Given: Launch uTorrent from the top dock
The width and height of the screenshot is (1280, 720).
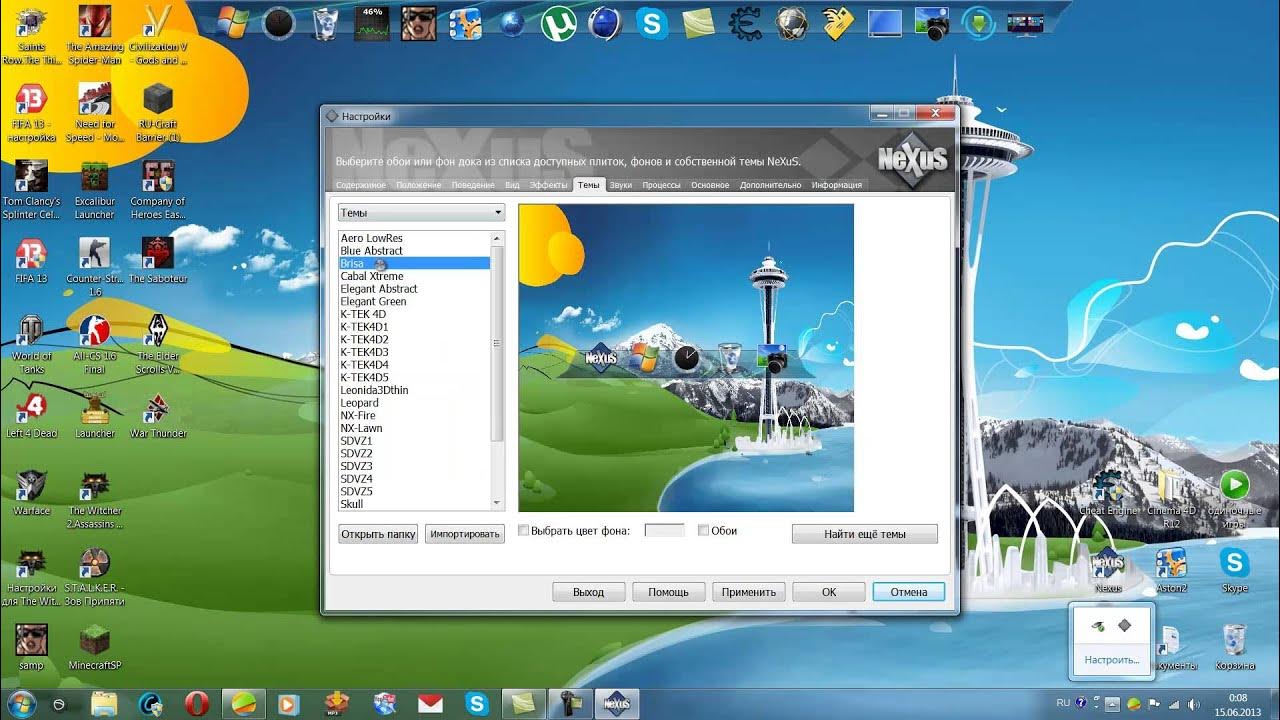Looking at the screenshot, I should point(559,23).
